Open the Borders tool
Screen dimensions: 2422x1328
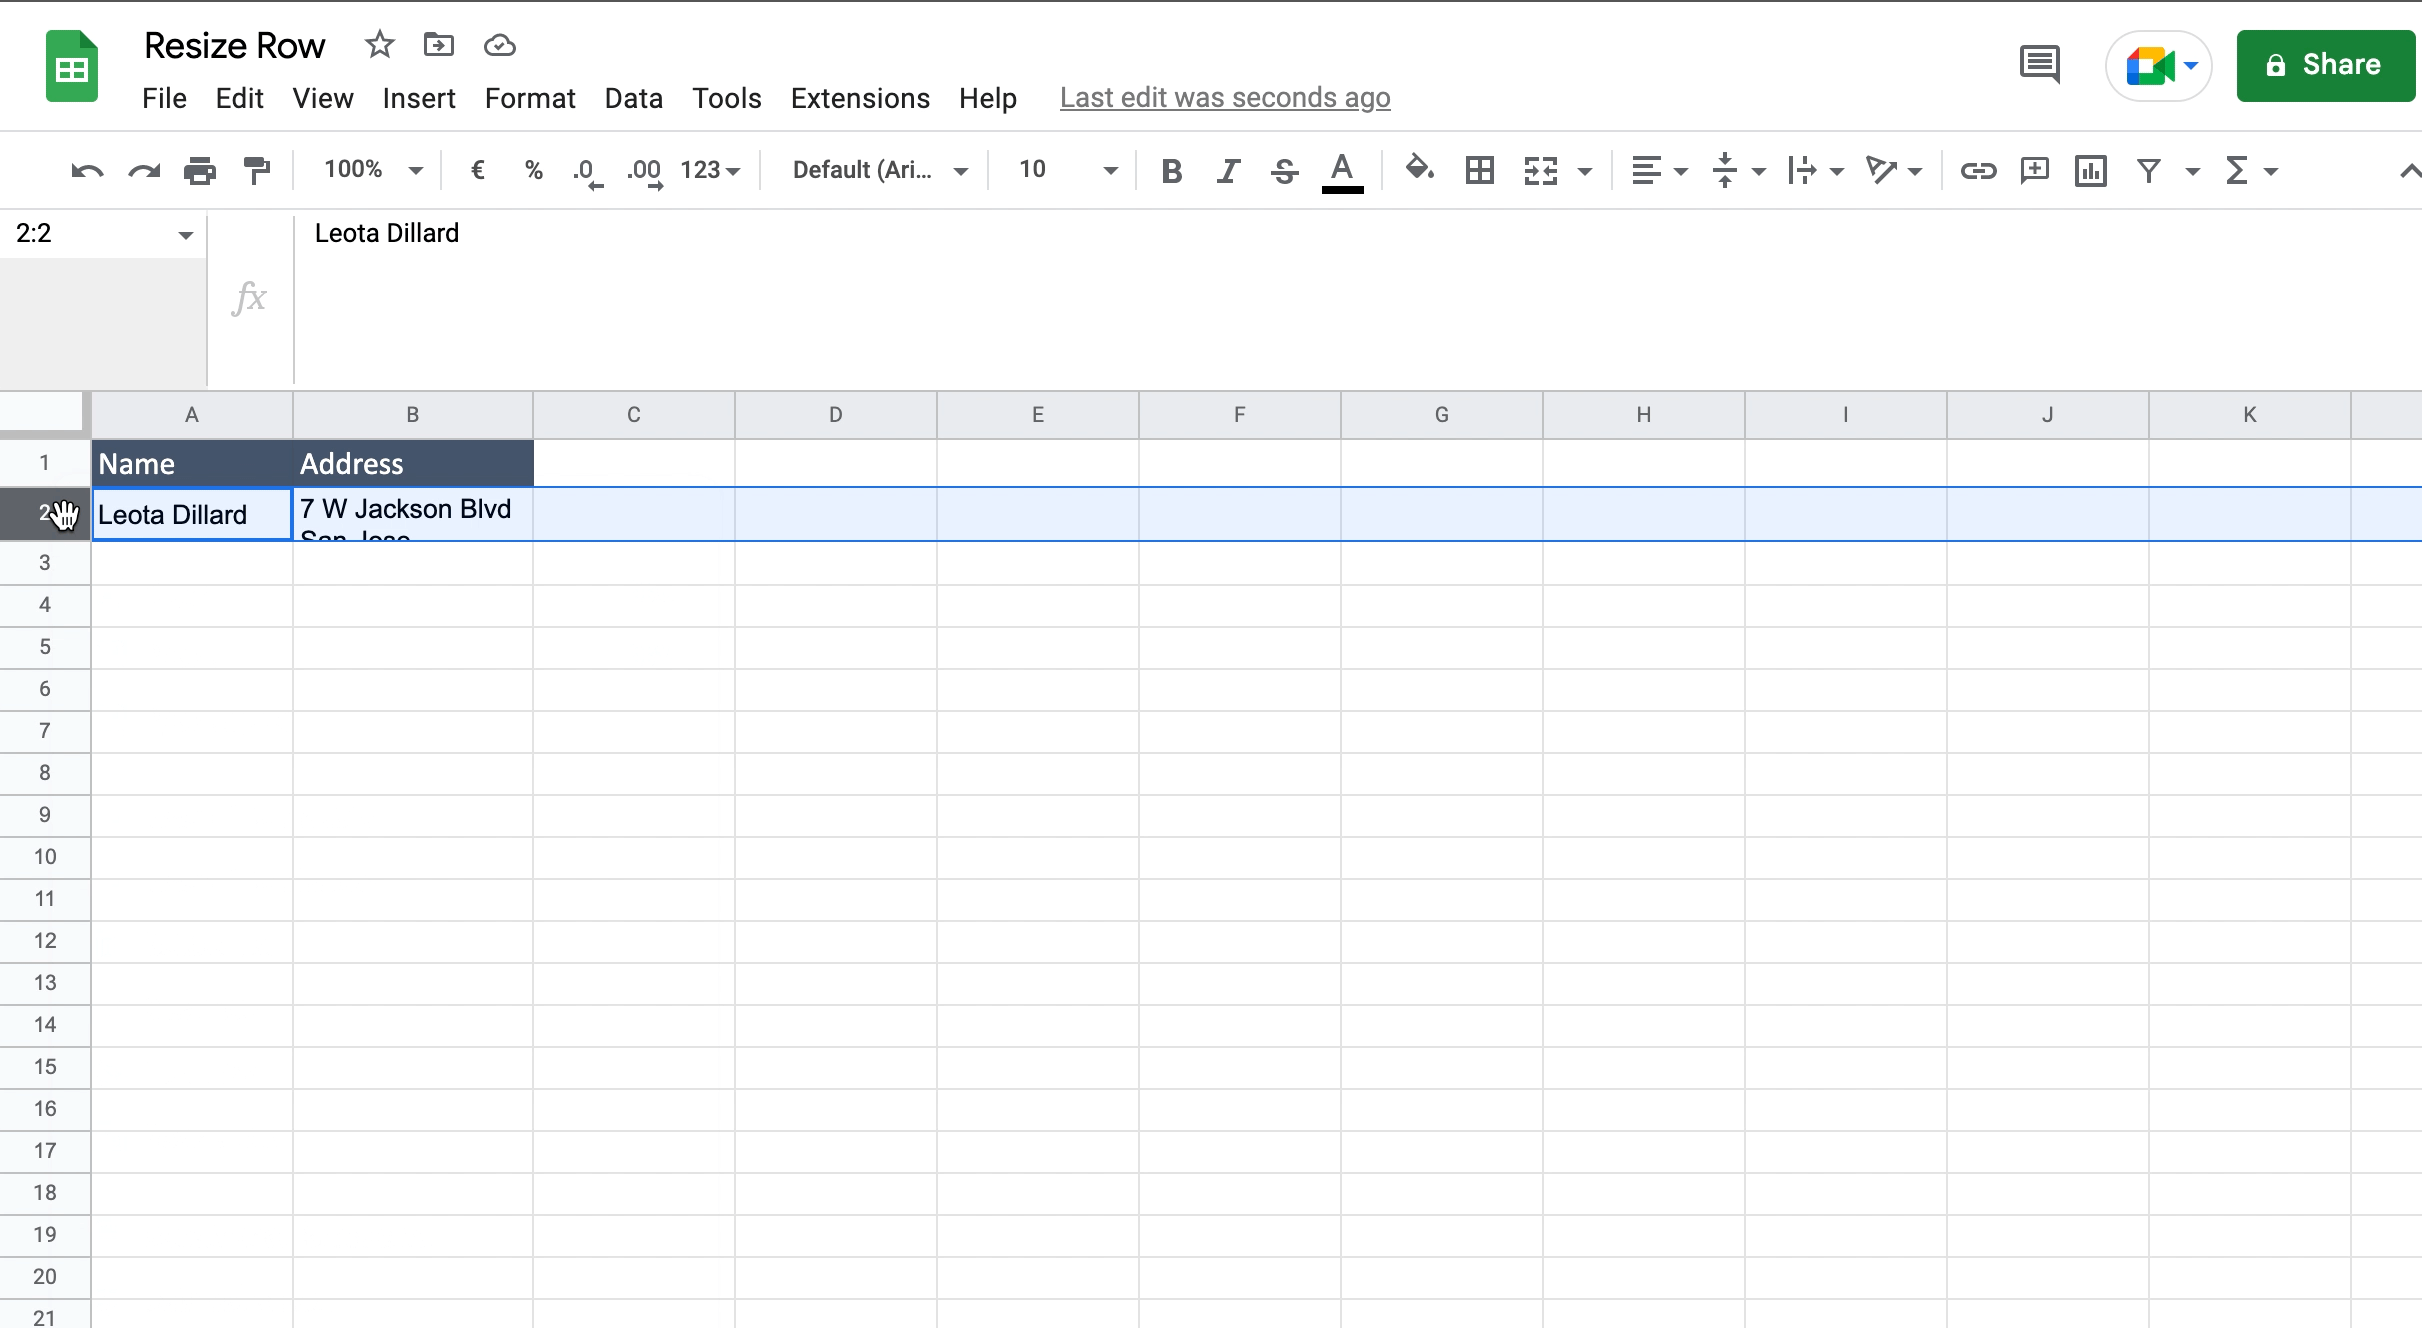(1479, 170)
